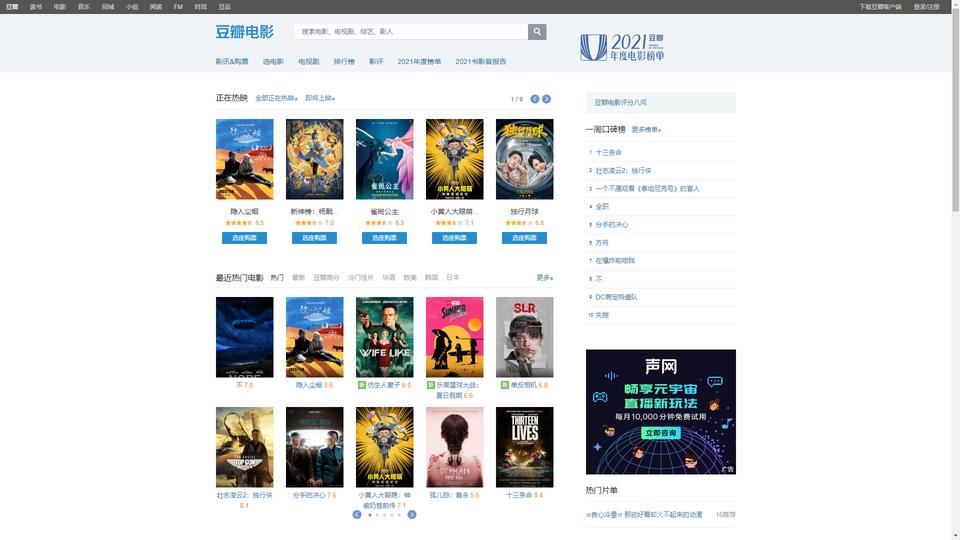Open 音乐 in top bar
This screenshot has height=540, width=960.
84,7
